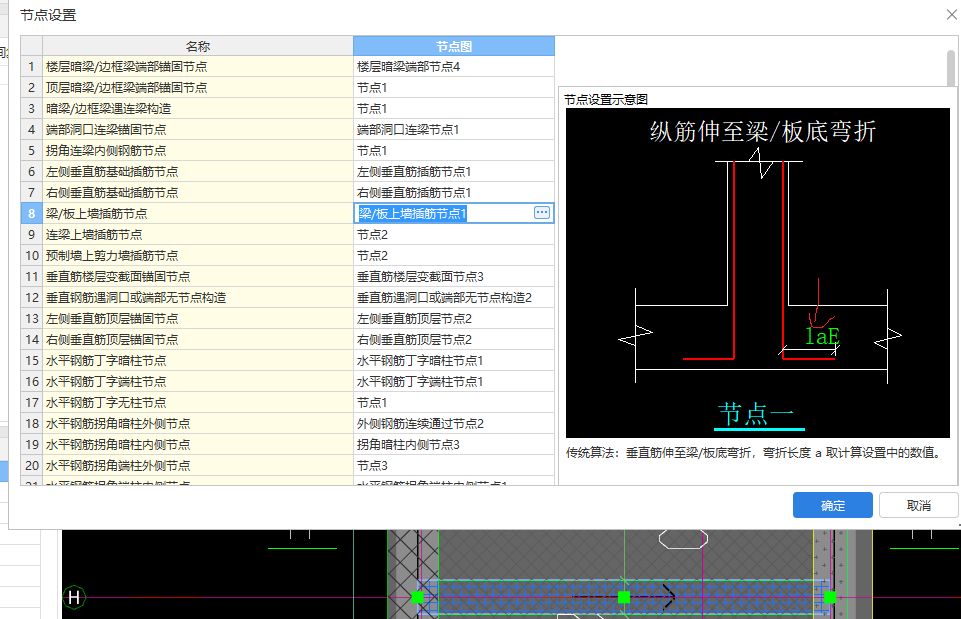Screen dimensions: 961x619
Task: Click value cell 外侧钢筋连续通过节点2
Action: pyautogui.click(x=454, y=423)
